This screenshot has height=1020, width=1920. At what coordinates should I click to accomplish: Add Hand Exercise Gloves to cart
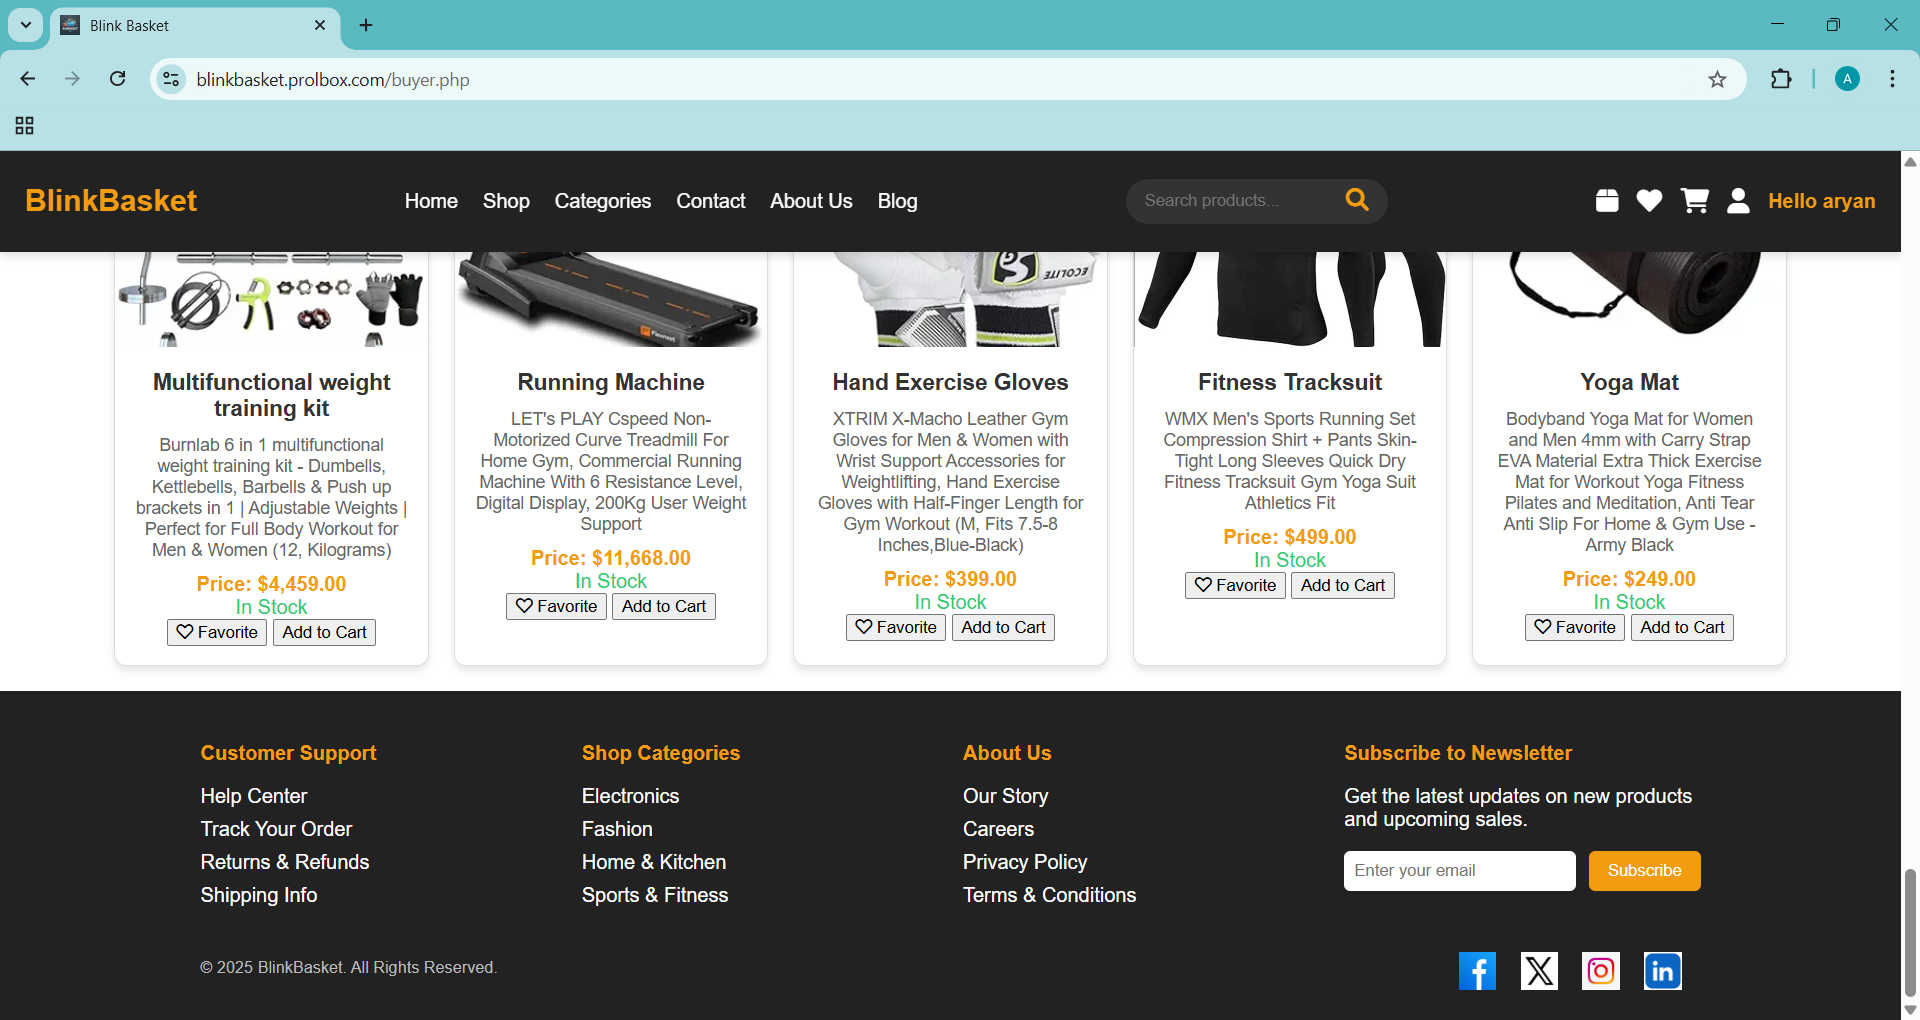[x=1003, y=627]
